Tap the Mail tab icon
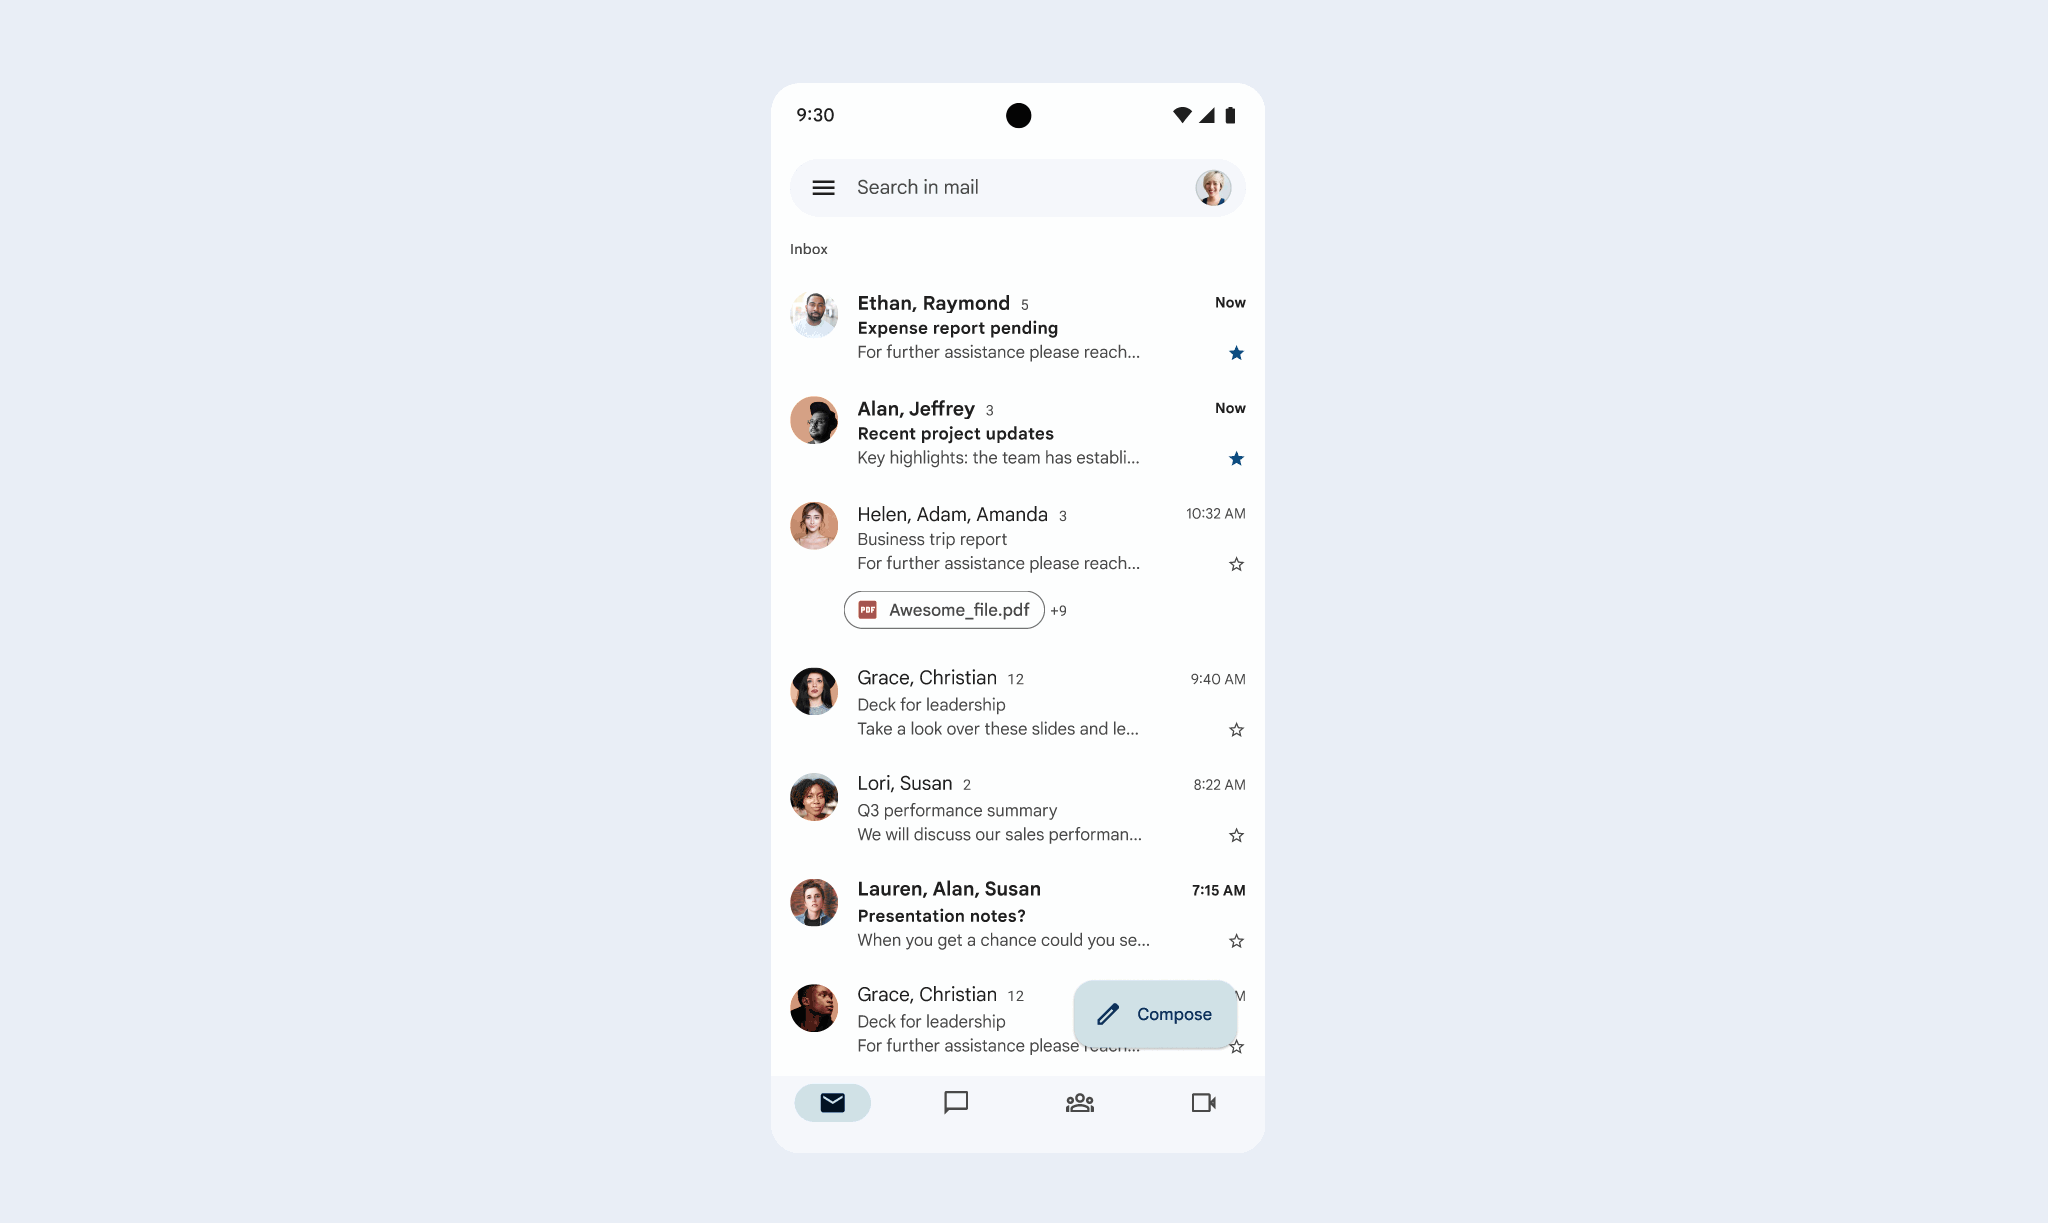The image size is (2048, 1223). click(x=833, y=1102)
